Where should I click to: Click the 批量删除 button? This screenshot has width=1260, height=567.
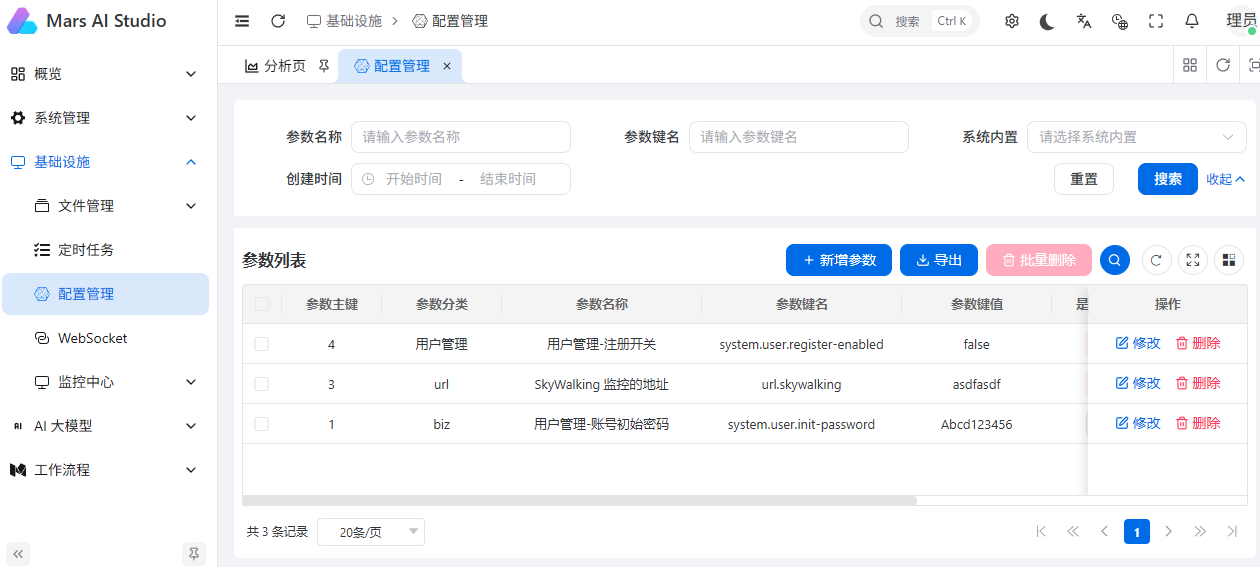coord(1038,260)
